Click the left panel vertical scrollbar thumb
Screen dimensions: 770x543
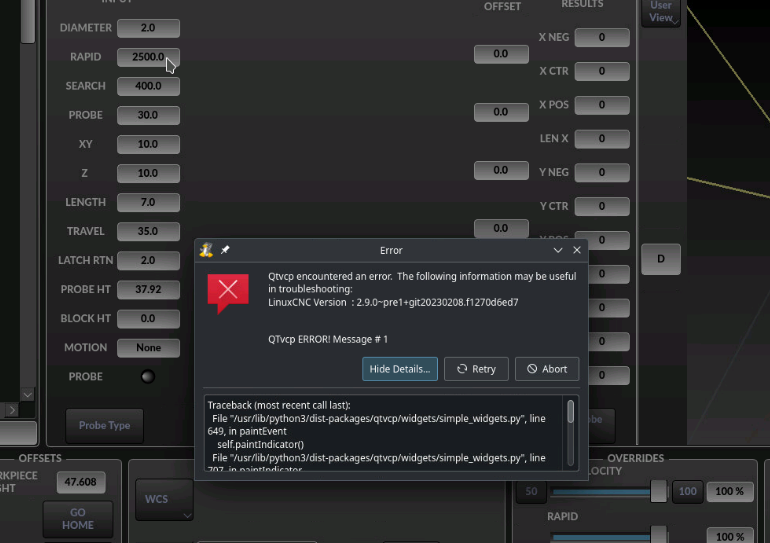[28, 21]
